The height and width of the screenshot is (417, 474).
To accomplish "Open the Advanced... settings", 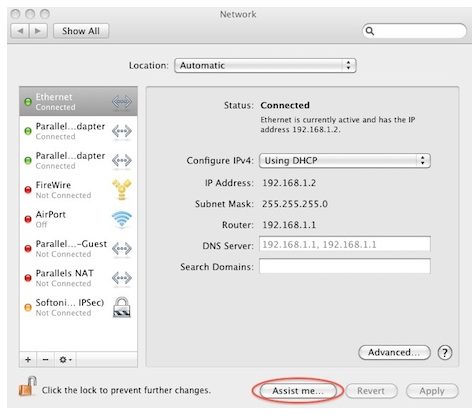I will click(x=394, y=352).
